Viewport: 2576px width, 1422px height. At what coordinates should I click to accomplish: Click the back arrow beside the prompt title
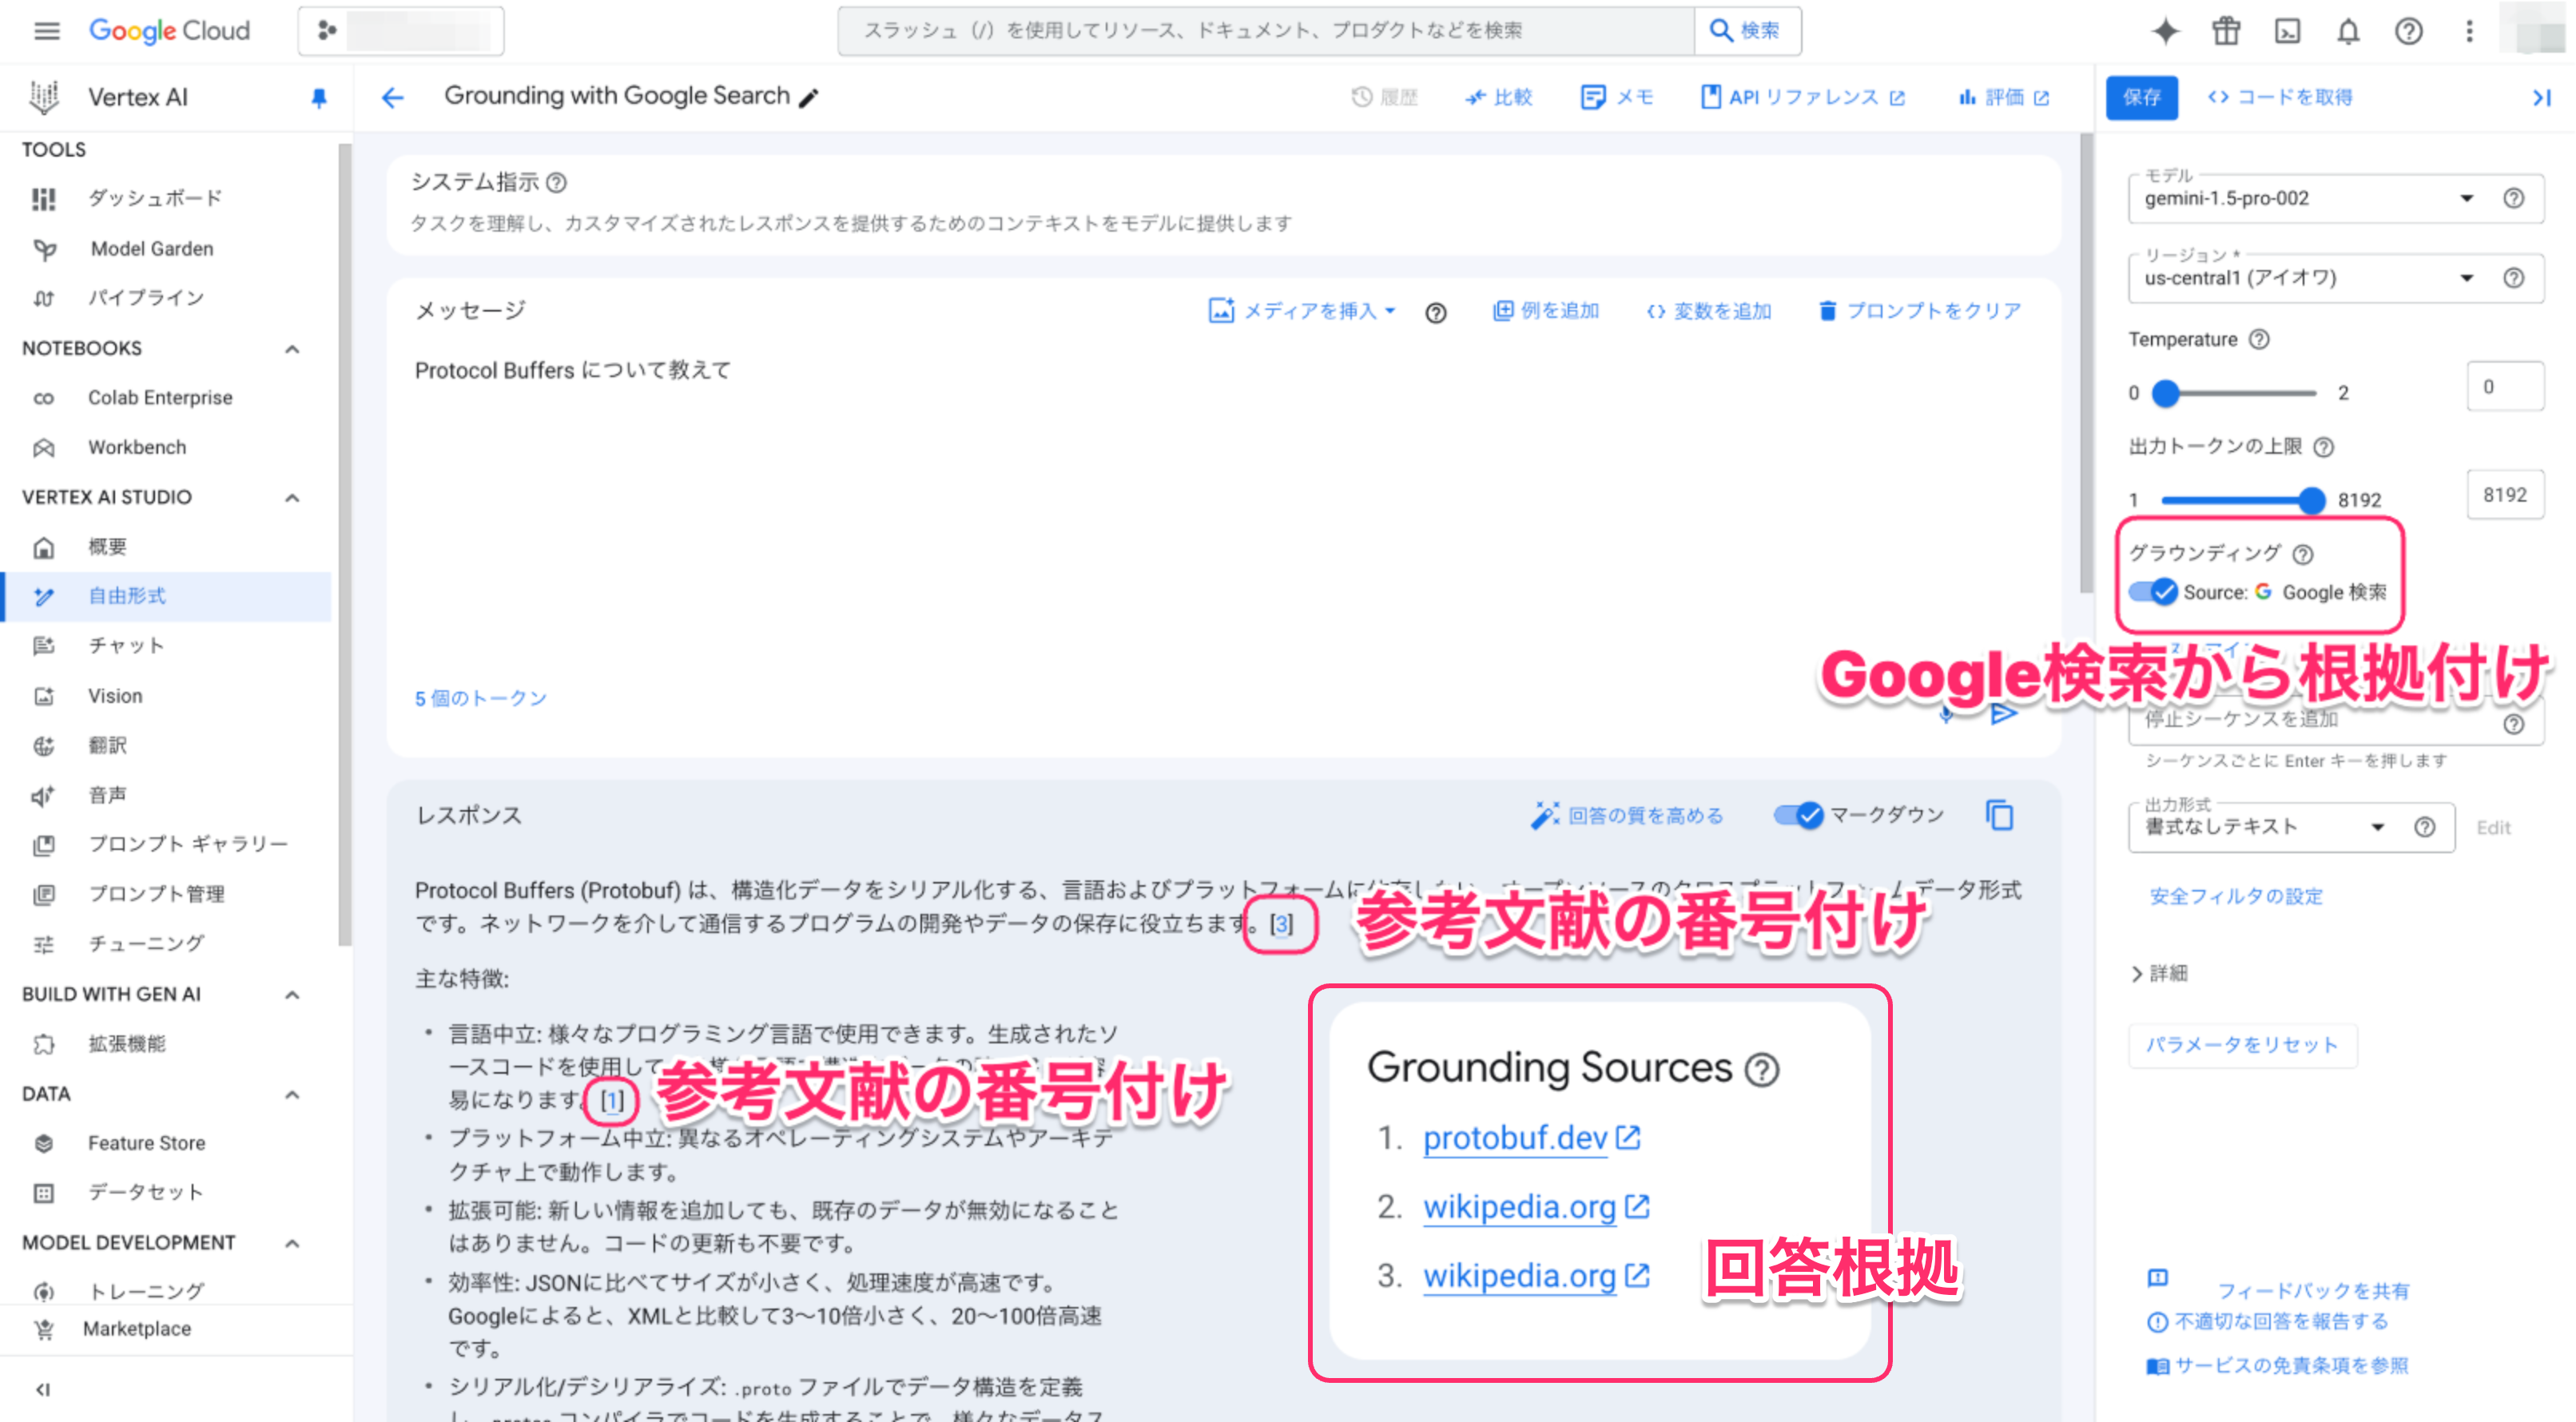tap(392, 97)
